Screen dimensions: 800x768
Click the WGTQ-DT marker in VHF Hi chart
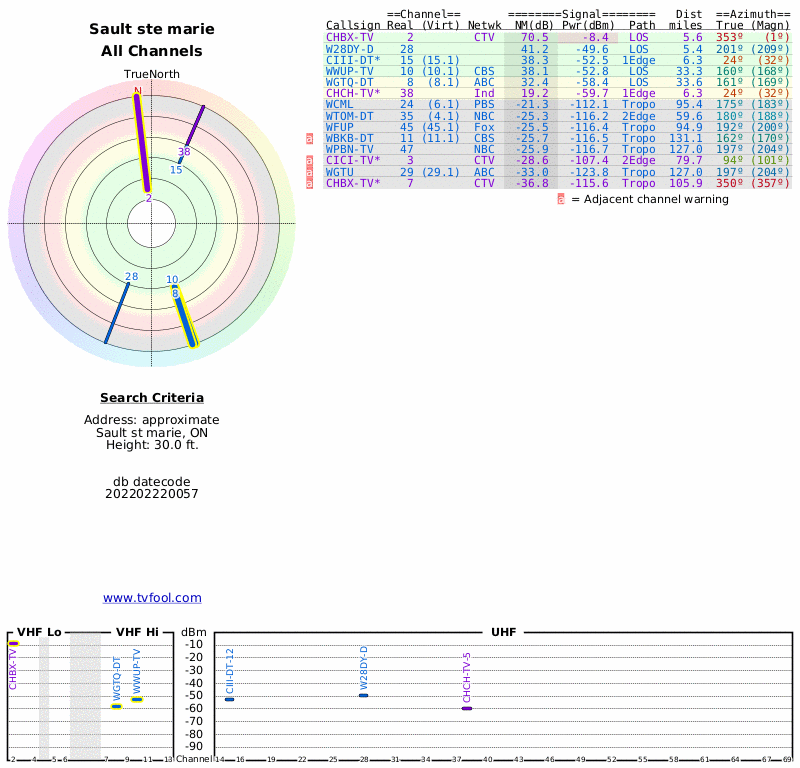[x=116, y=706]
